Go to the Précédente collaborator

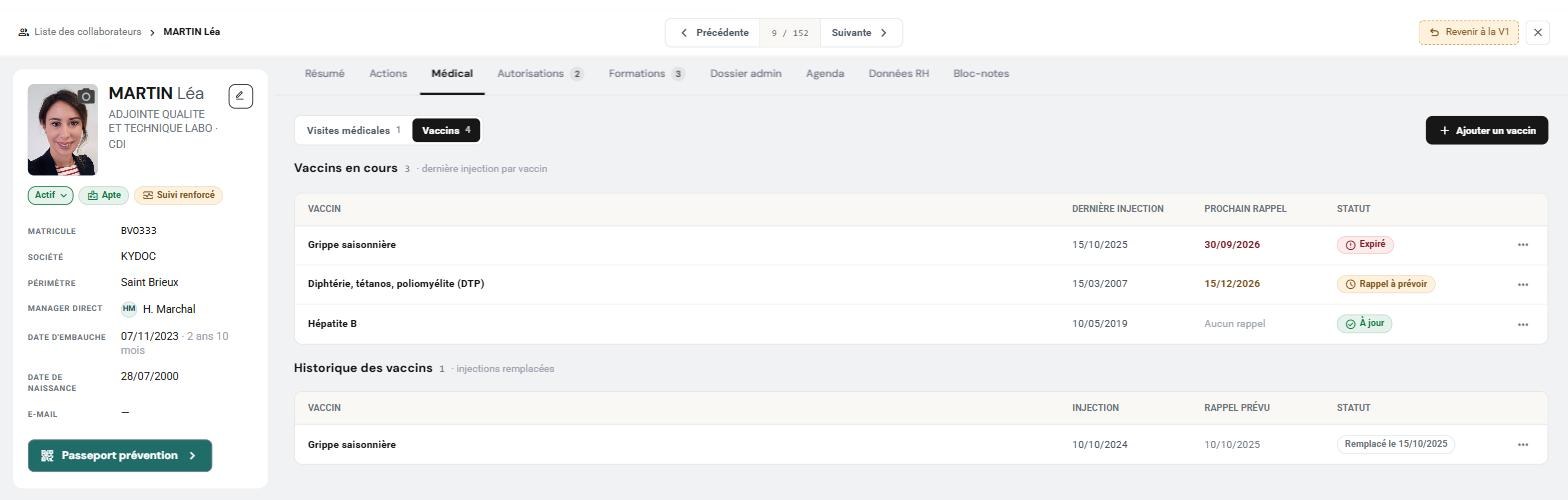[713, 33]
